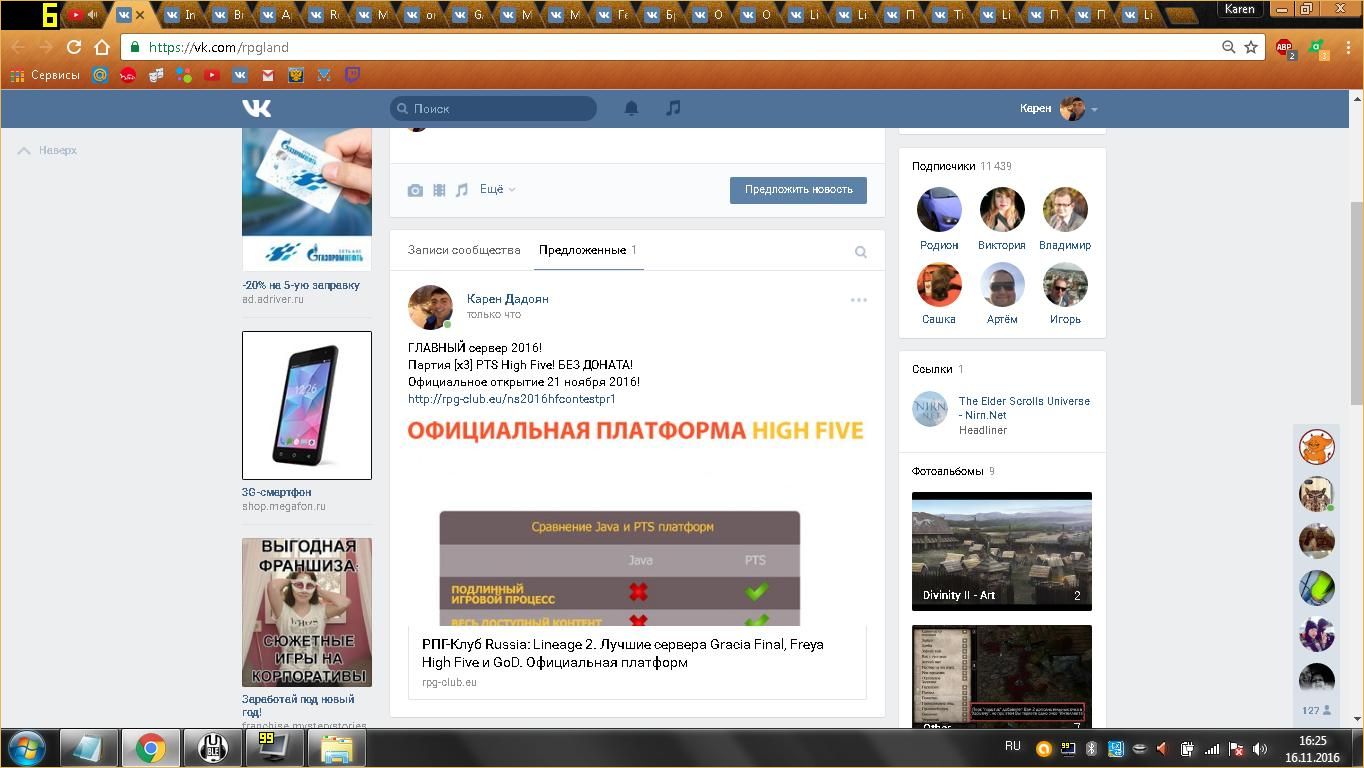1364x768 pixels.
Task: Open the 3G-смартфон ad link
Action: [x=277, y=492]
